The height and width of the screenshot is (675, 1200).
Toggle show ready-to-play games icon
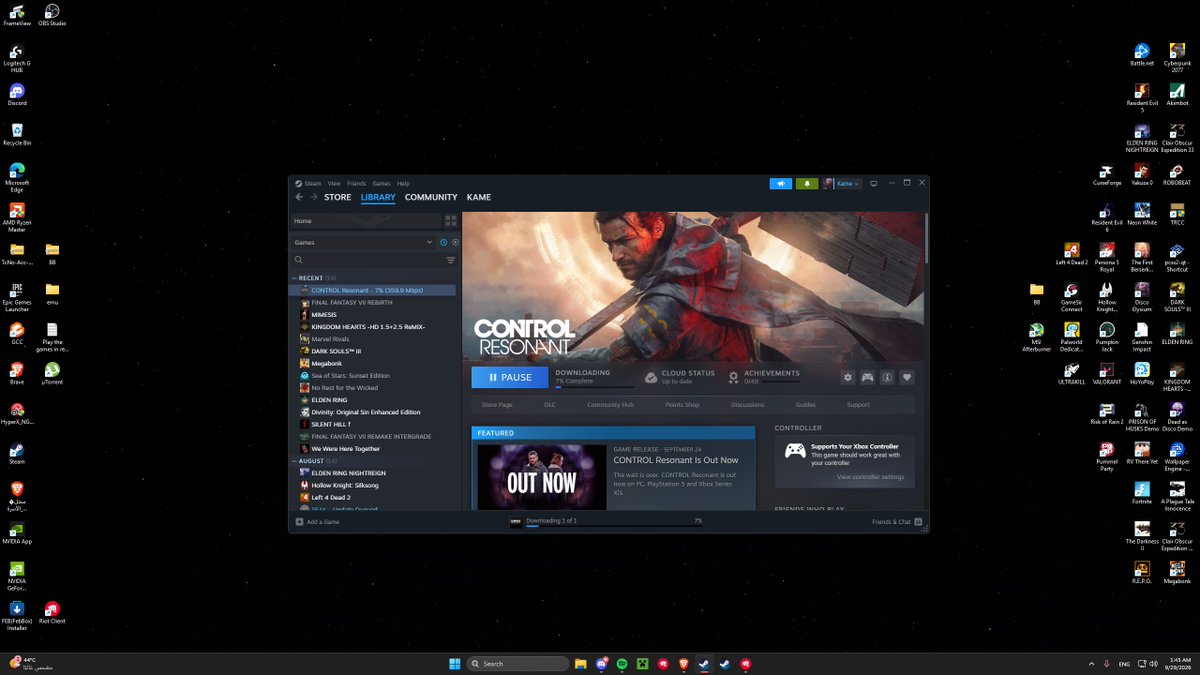tap(456, 242)
